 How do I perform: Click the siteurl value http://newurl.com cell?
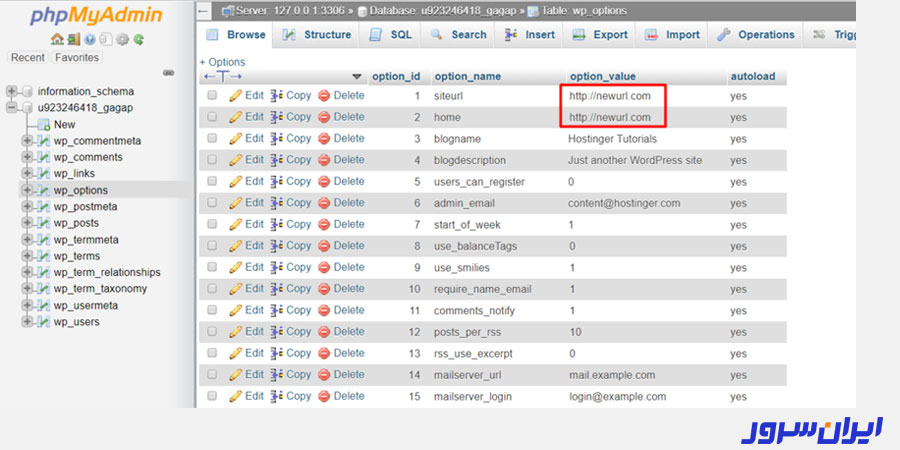click(610, 96)
